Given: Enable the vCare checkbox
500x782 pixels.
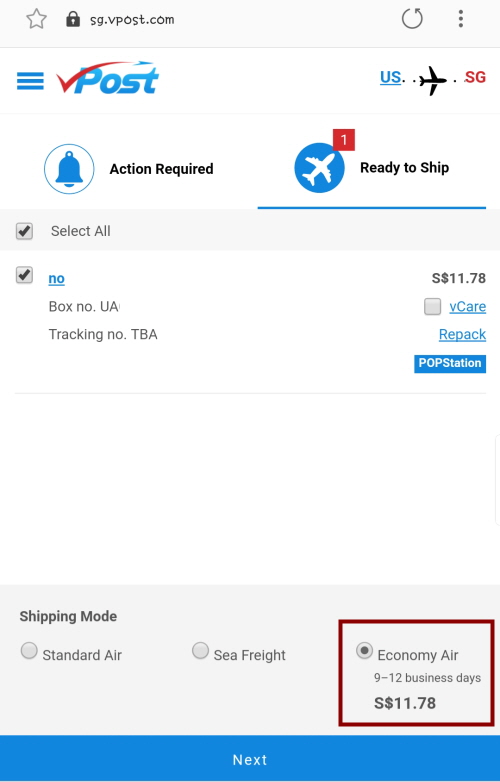Looking at the screenshot, I should coord(432,306).
